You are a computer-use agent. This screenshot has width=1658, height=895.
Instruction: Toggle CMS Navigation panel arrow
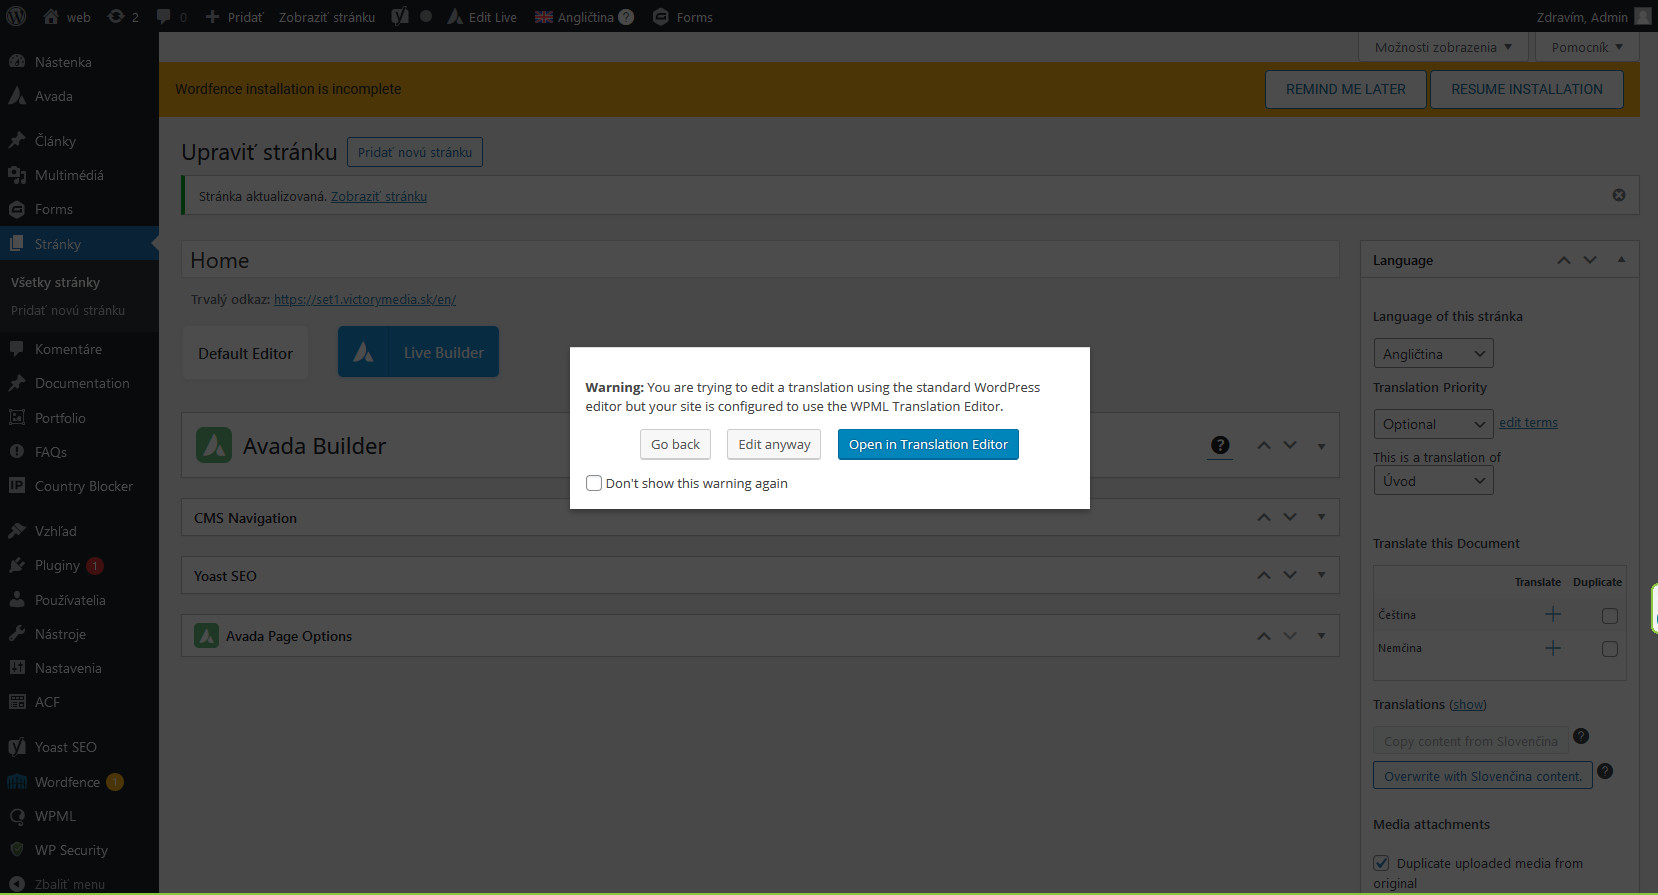(1321, 517)
